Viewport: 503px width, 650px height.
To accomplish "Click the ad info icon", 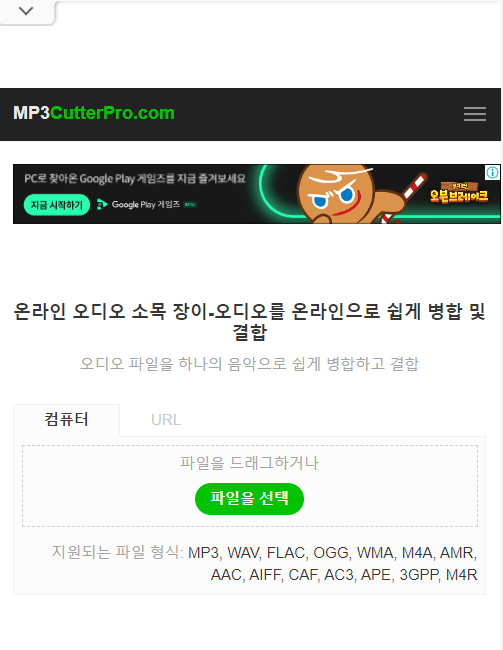I will click(x=492, y=172).
